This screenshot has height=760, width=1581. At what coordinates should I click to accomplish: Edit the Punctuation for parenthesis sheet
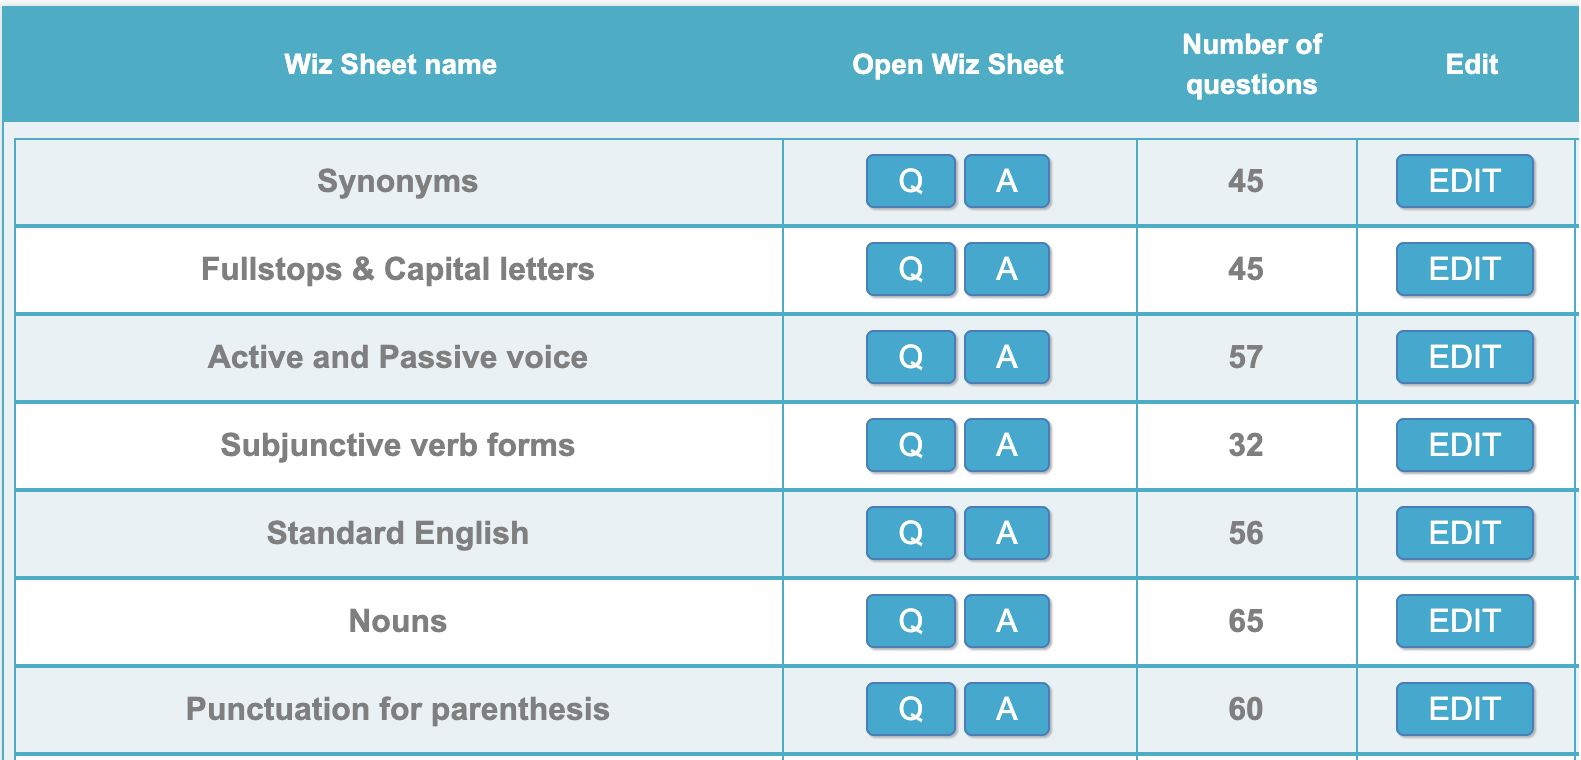point(1465,709)
